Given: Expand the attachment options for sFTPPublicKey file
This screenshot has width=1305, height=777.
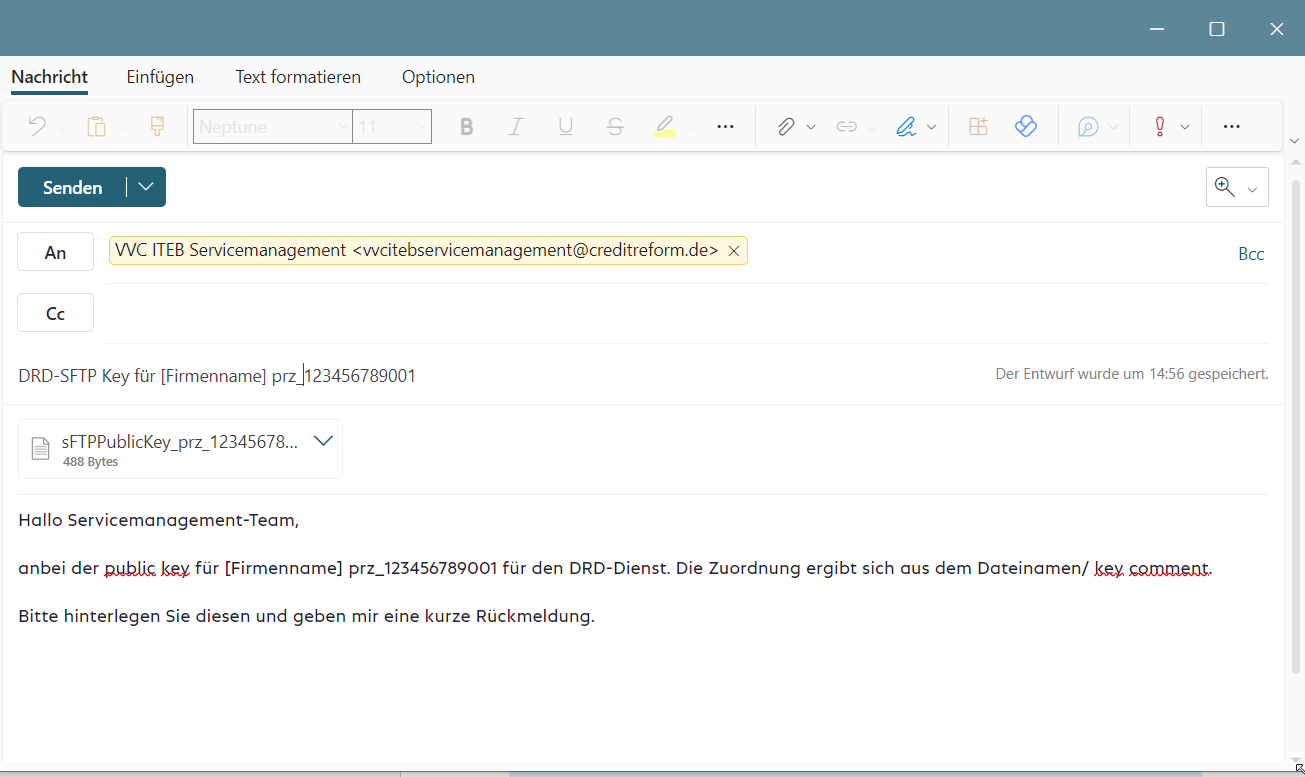Looking at the screenshot, I should click(x=322, y=440).
